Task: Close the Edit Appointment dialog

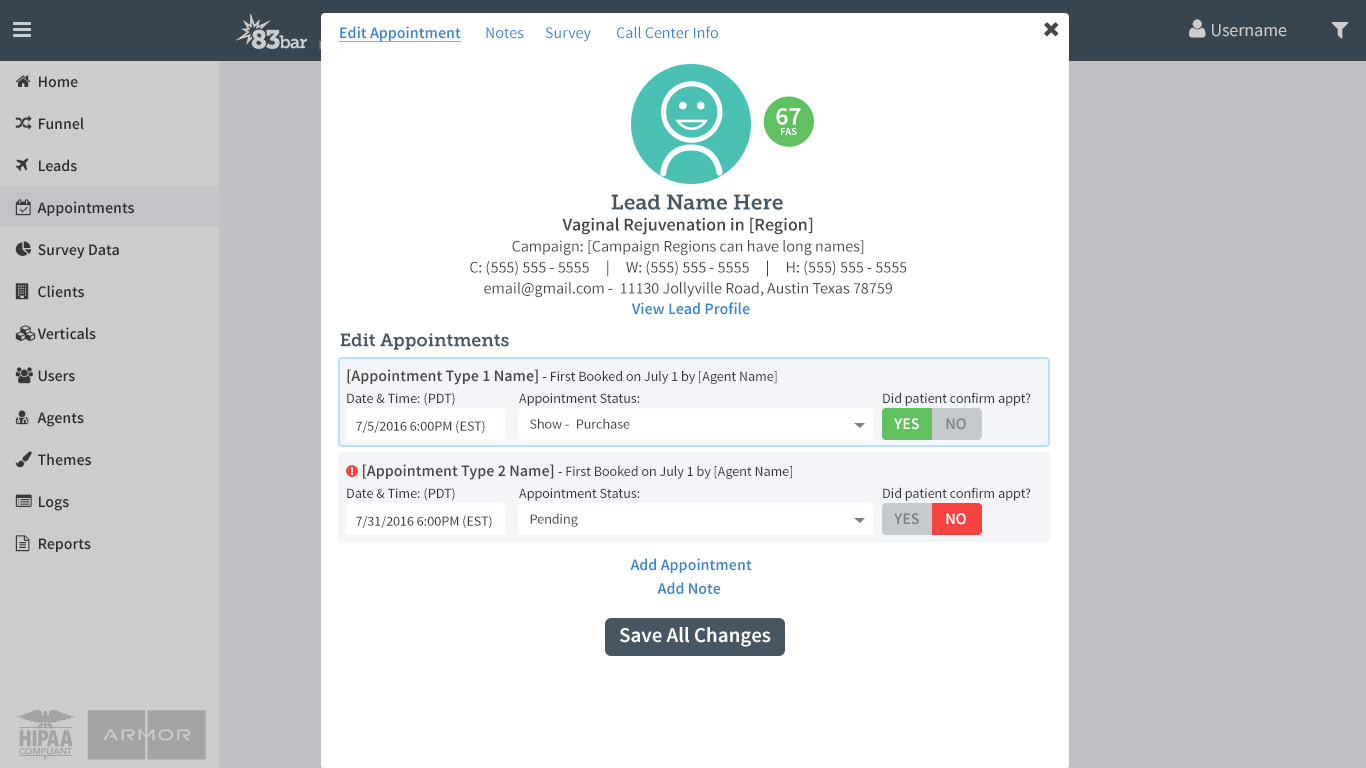Action: [1051, 29]
